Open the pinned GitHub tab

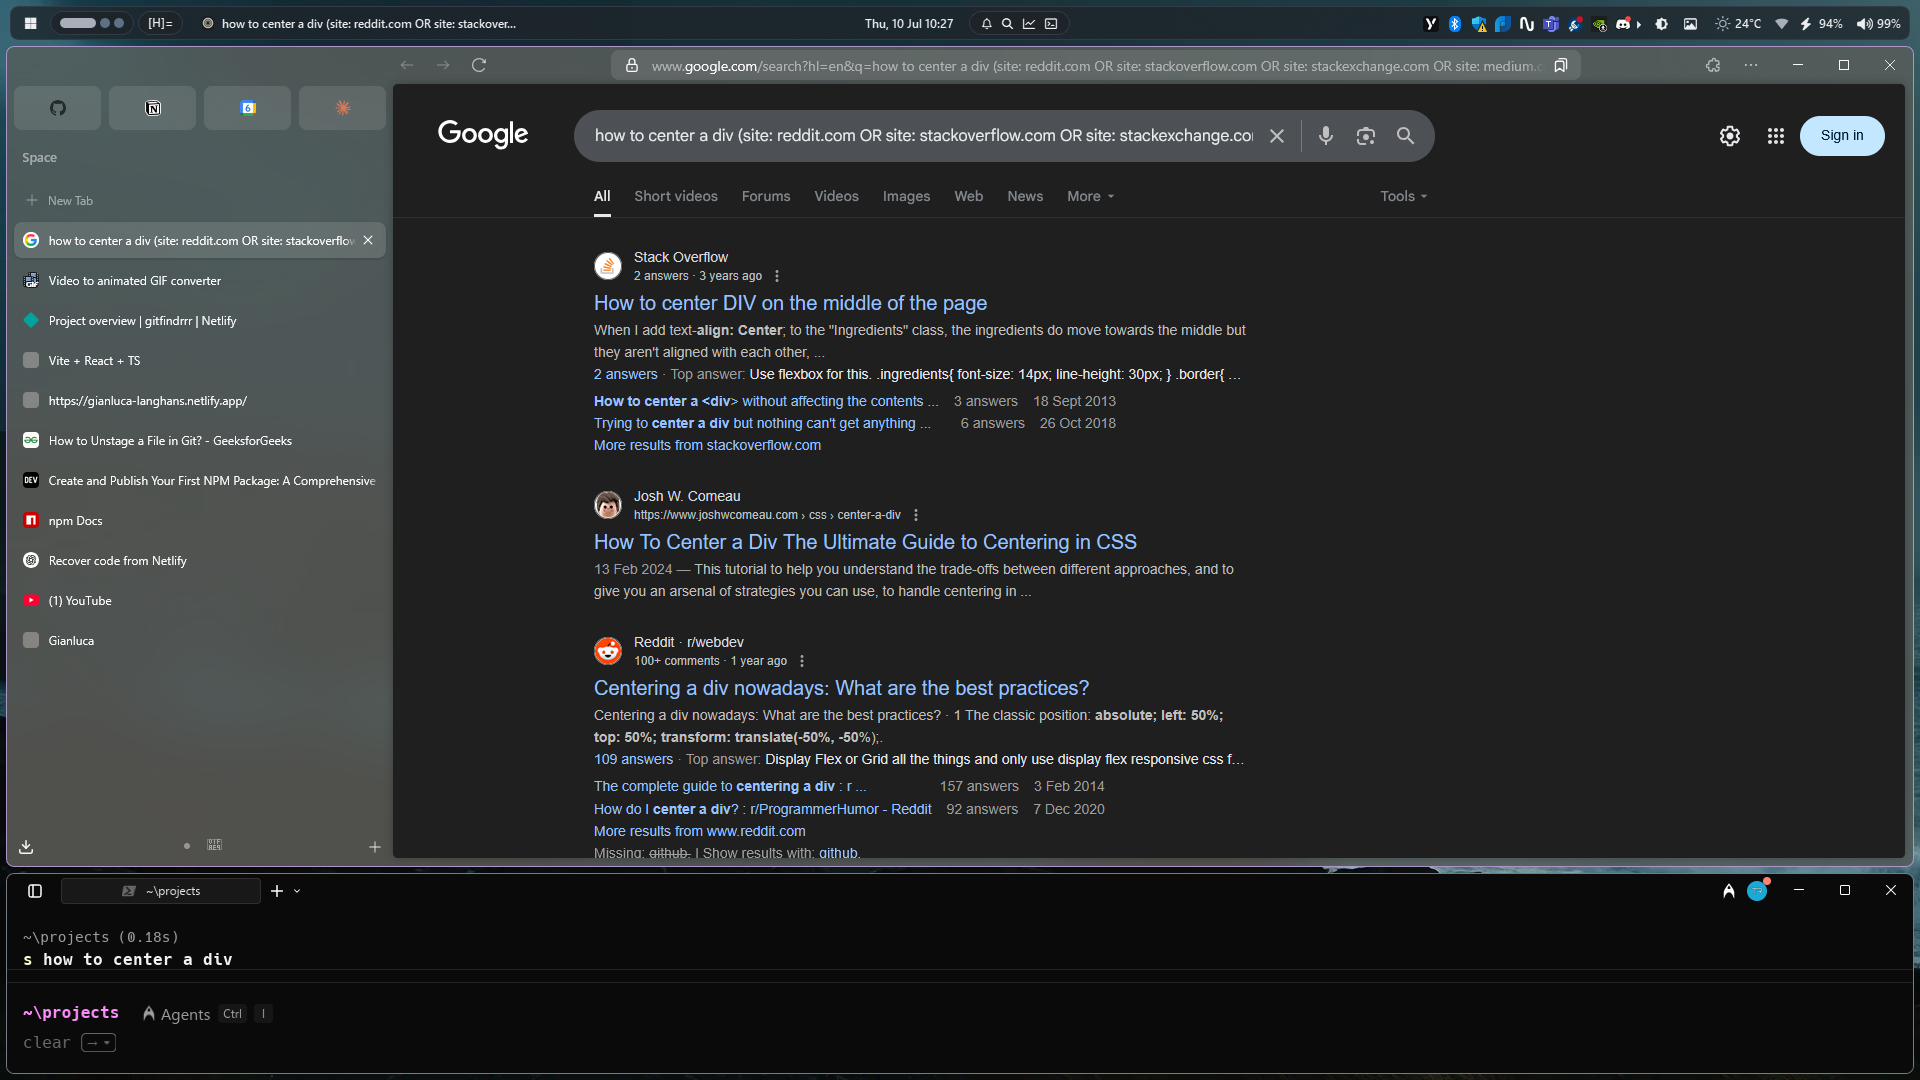[58, 108]
